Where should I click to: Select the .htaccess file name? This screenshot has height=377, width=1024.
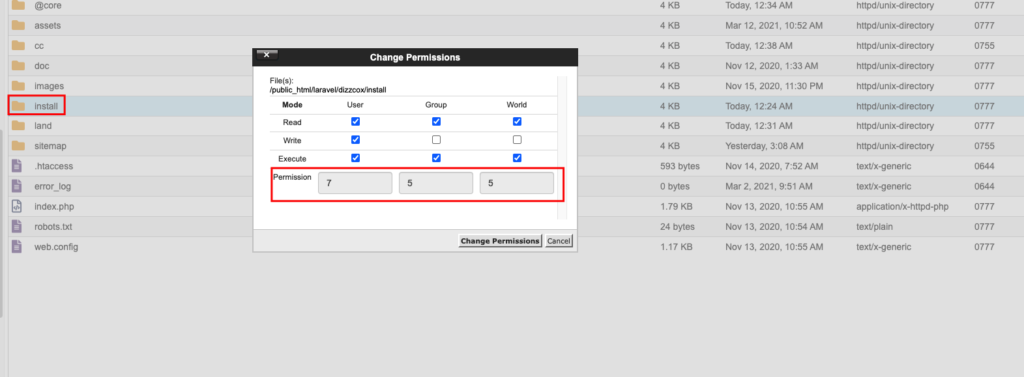tap(54, 166)
